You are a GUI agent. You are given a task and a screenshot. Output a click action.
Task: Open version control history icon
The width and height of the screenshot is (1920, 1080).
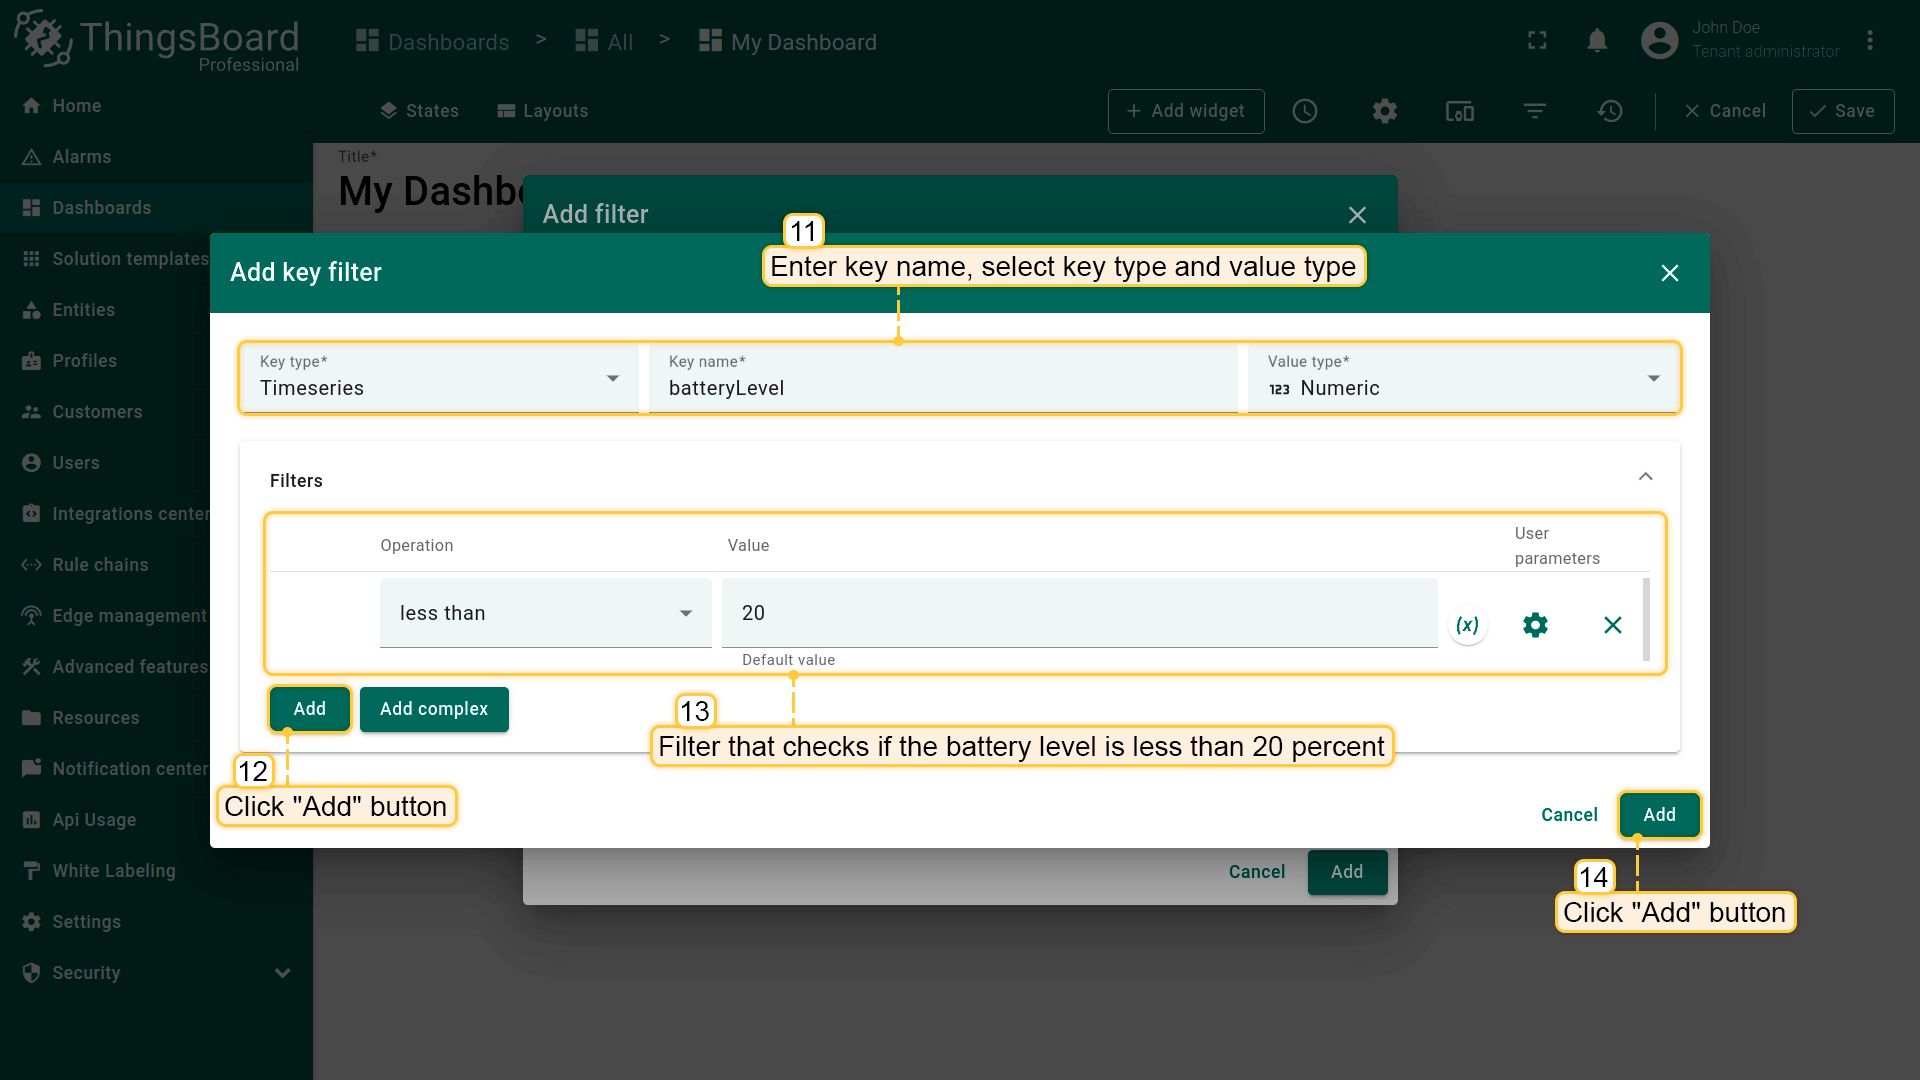pyautogui.click(x=1610, y=111)
